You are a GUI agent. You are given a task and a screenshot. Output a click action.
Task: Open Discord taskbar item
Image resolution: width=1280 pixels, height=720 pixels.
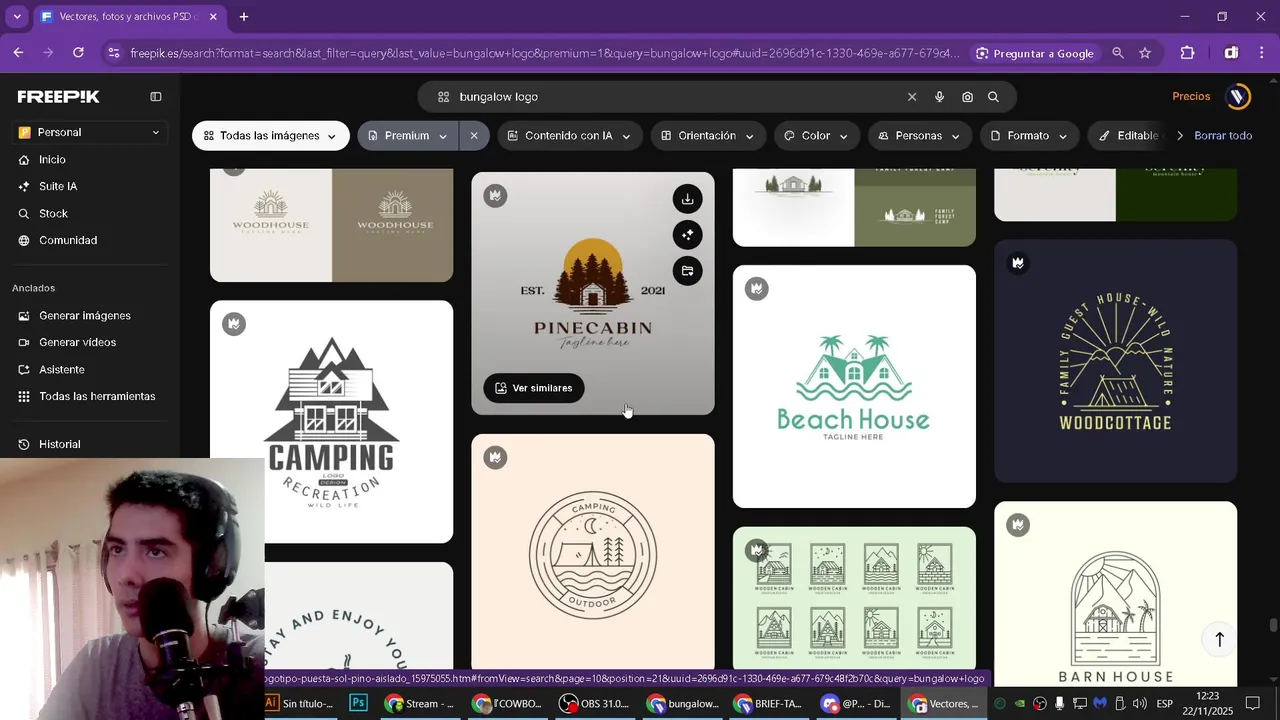tap(856, 703)
